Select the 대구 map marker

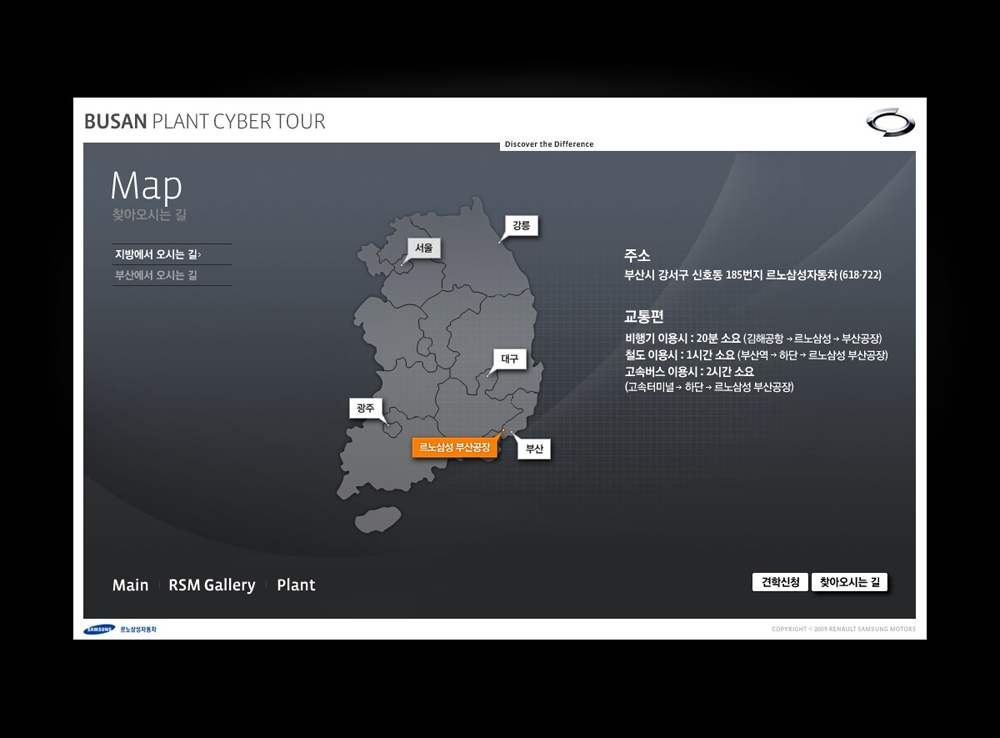point(509,359)
